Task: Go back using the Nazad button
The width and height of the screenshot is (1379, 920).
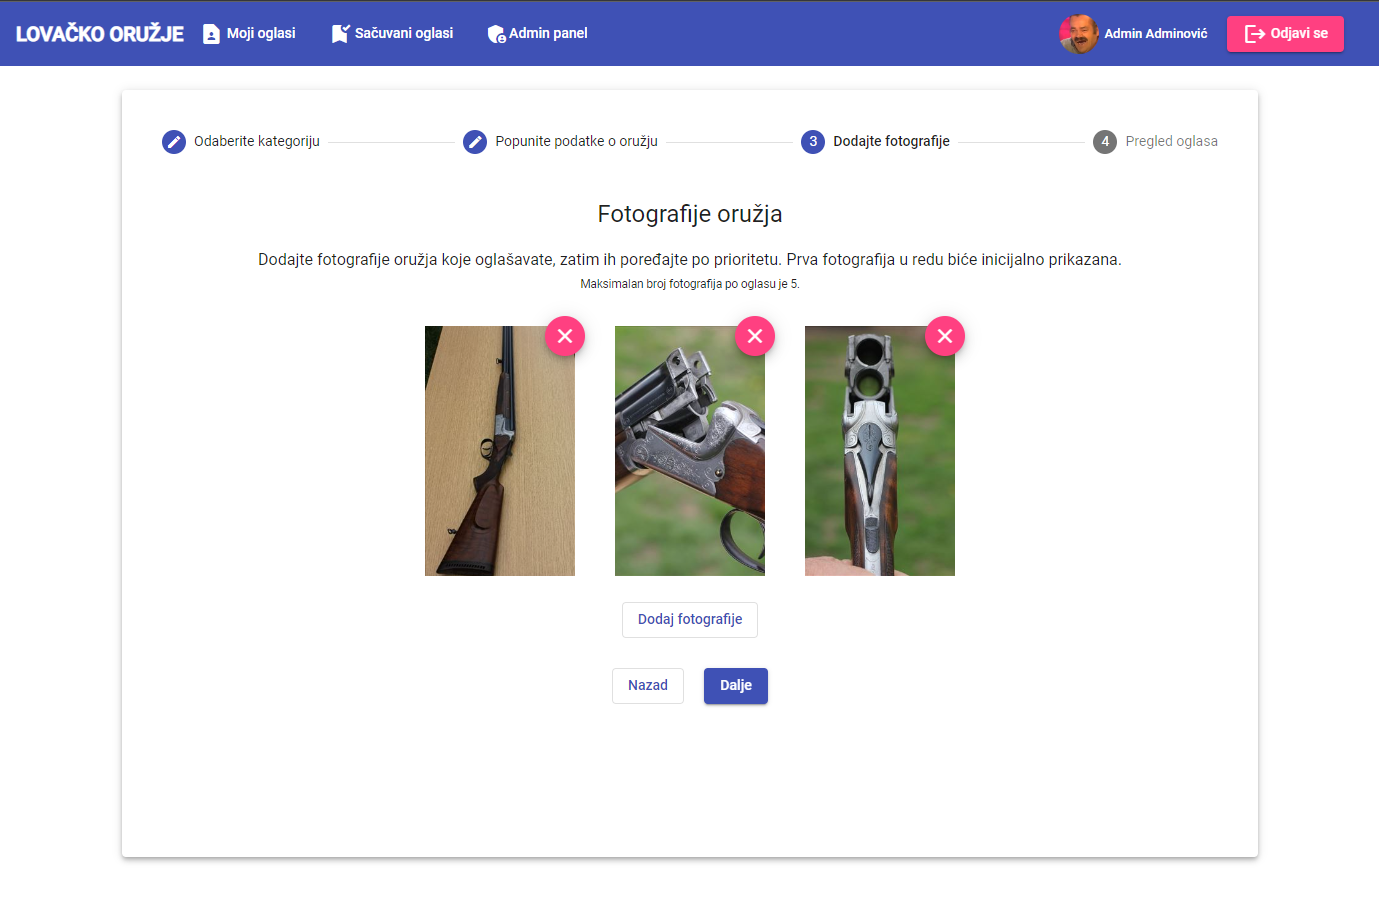Action: click(647, 685)
